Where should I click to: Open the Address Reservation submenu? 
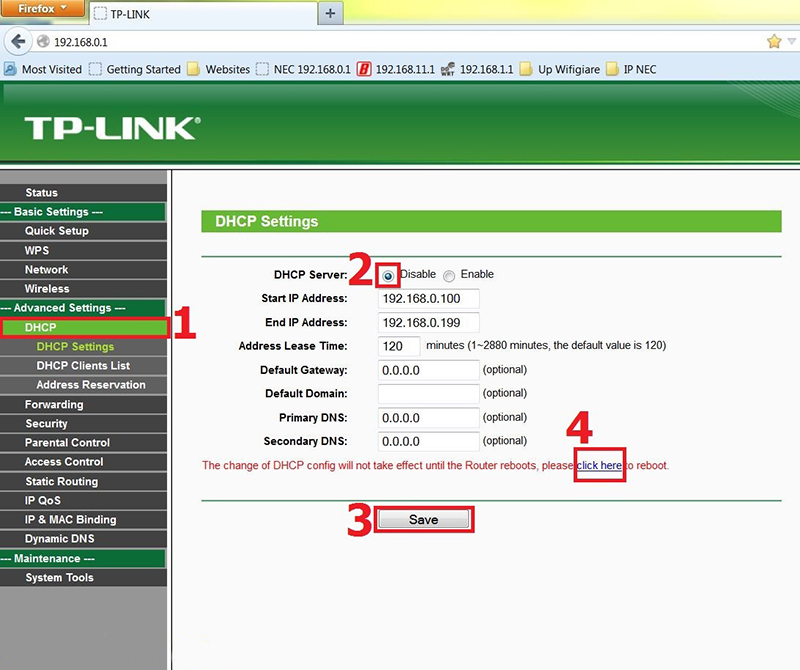pos(83,385)
